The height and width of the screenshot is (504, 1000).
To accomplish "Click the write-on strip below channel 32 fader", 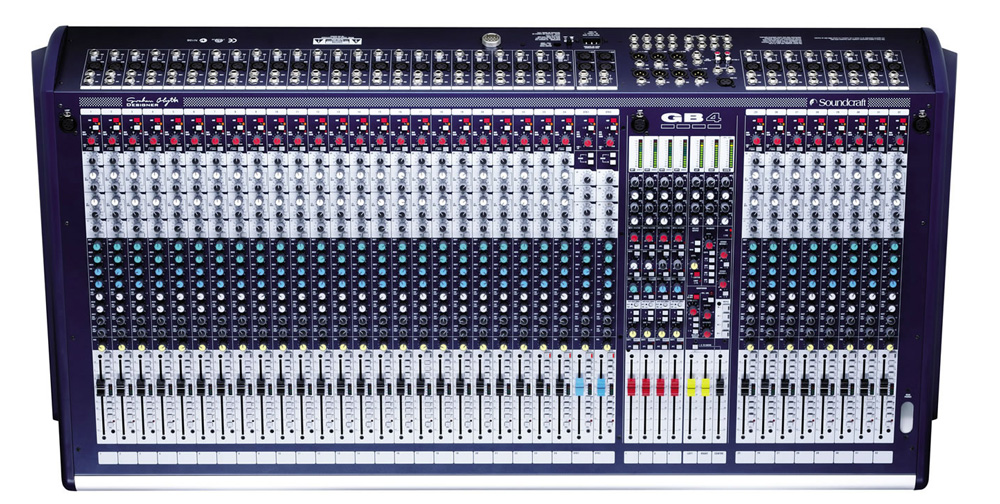I will click(x=883, y=457).
